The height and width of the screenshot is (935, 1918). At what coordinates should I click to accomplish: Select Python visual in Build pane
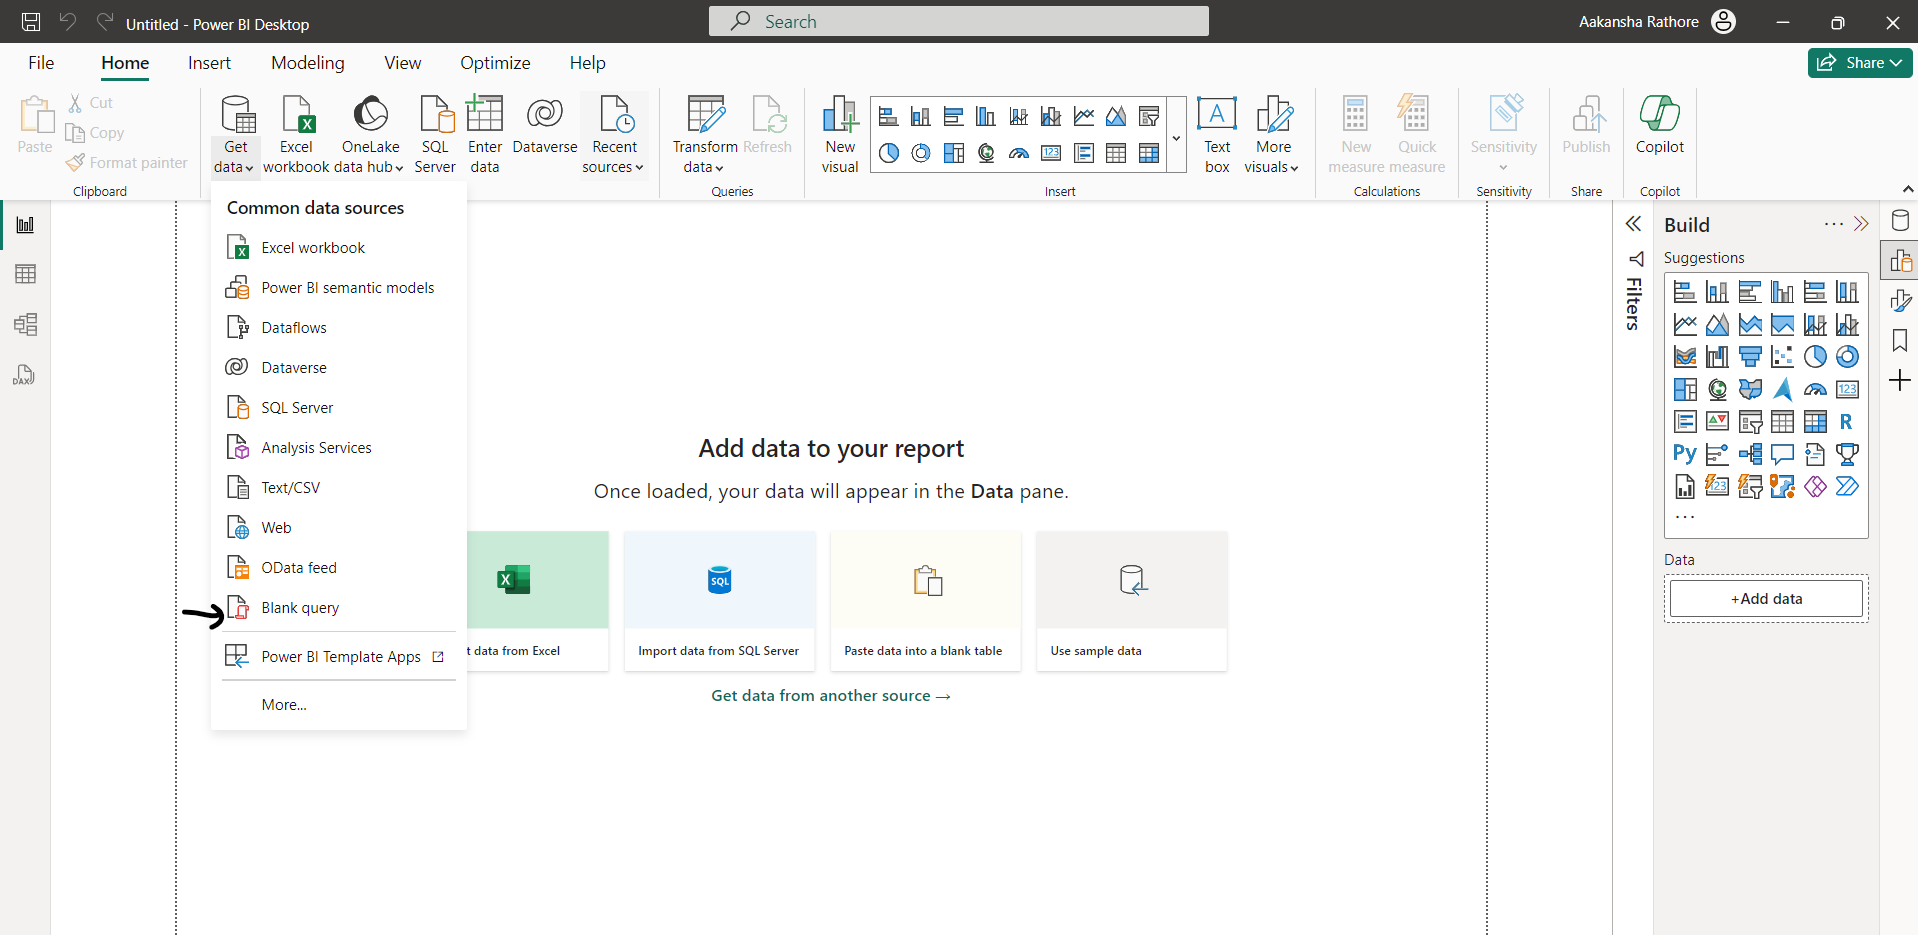tap(1685, 454)
